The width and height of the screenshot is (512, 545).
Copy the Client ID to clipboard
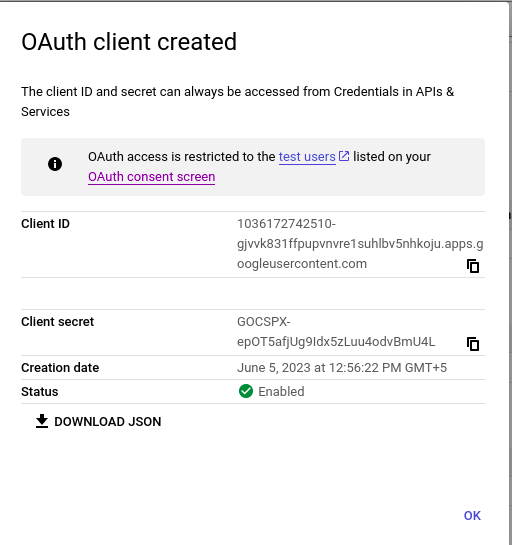tap(473, 266)
